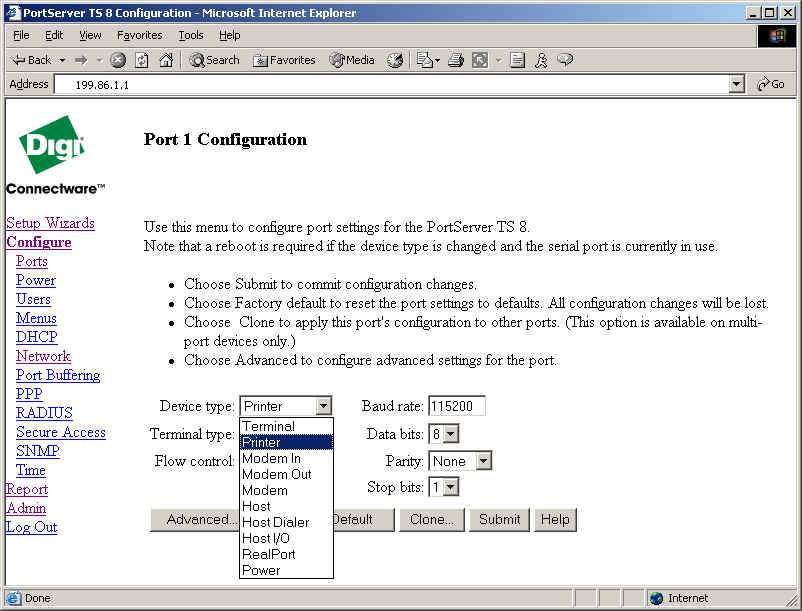Open the Port Buffering link
The image size is (802, 611).
point(58,375)
